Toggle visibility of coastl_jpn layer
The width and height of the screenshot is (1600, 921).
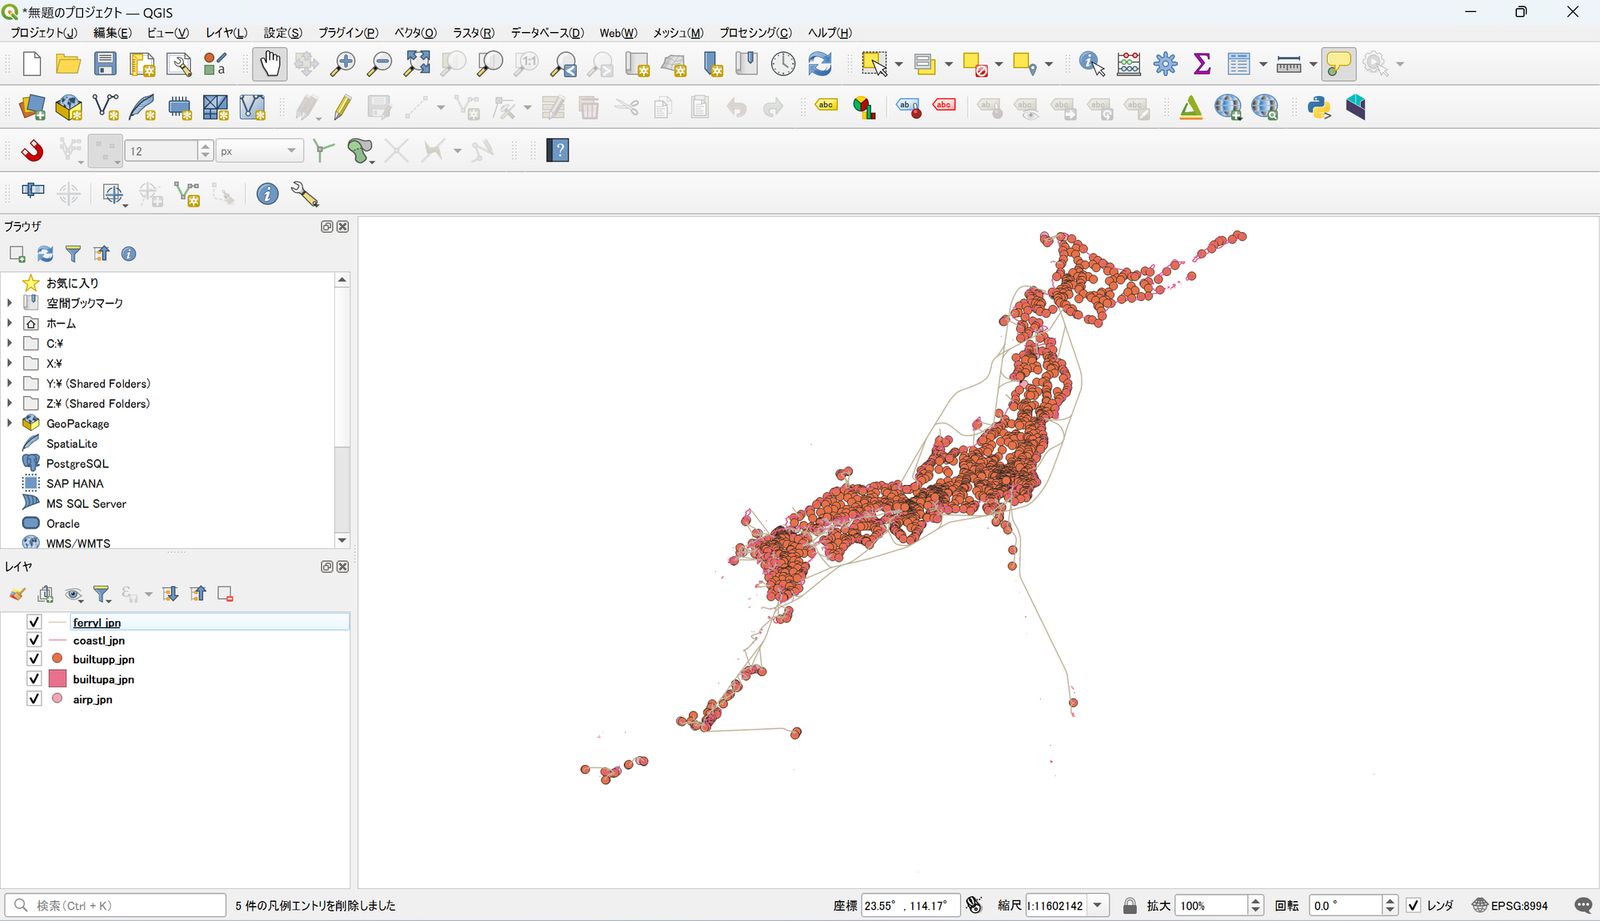point(34,640)
